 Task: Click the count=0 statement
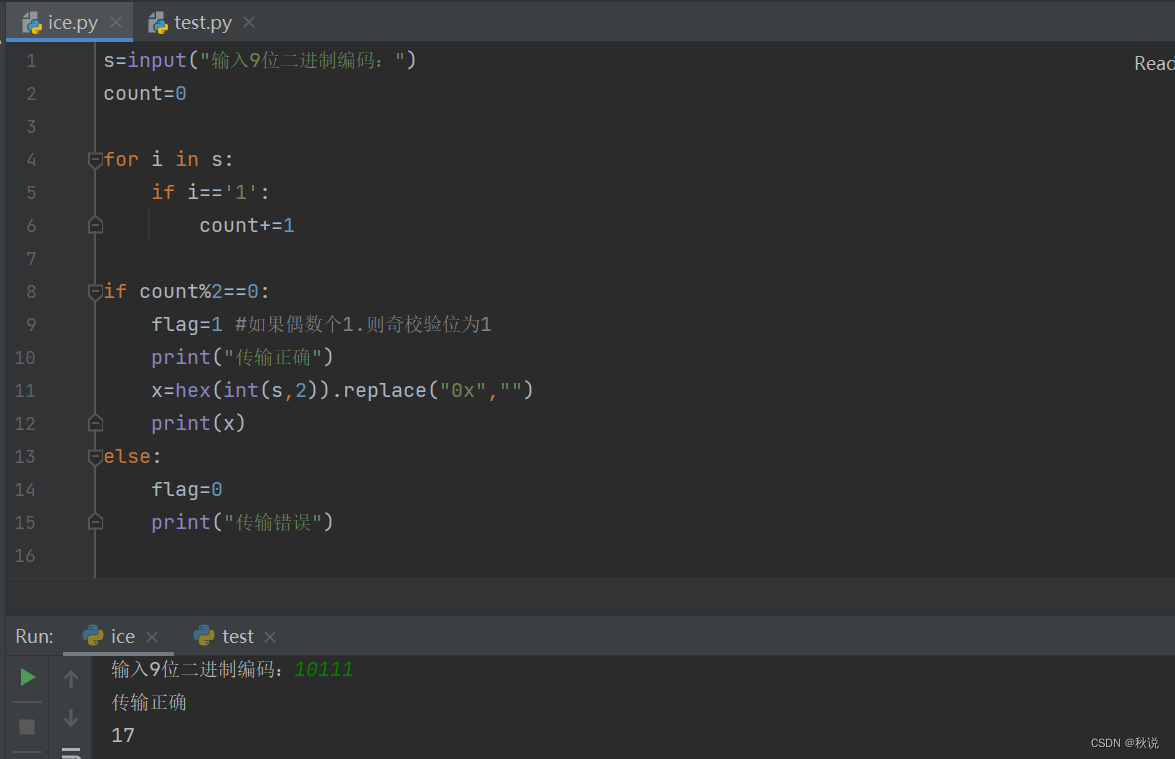[x=145, y=93]
